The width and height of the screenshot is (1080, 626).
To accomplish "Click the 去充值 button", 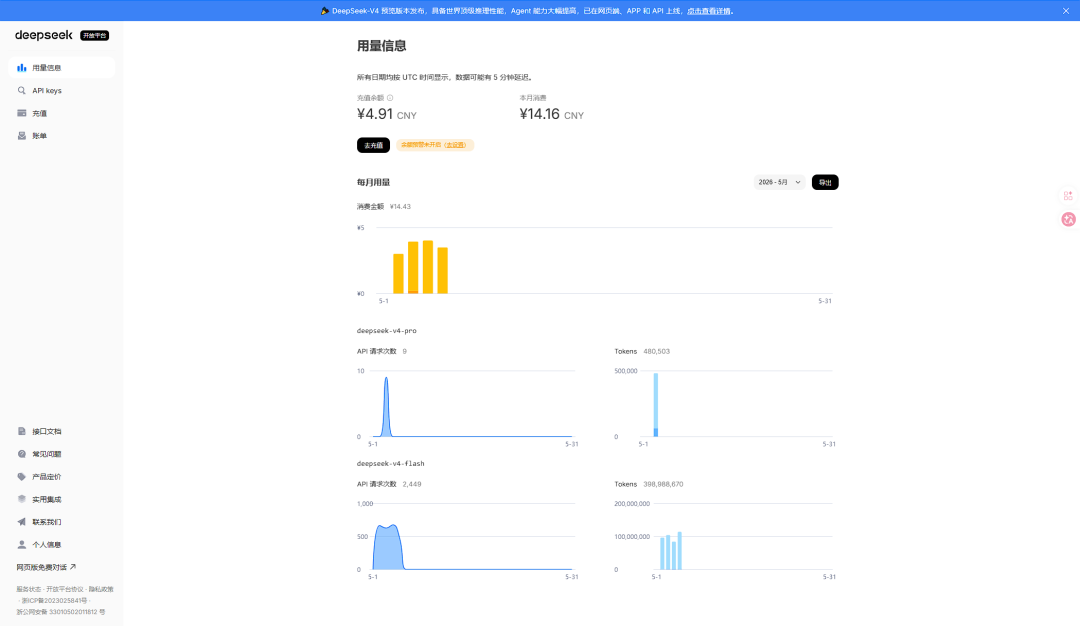I will [373, 145].
